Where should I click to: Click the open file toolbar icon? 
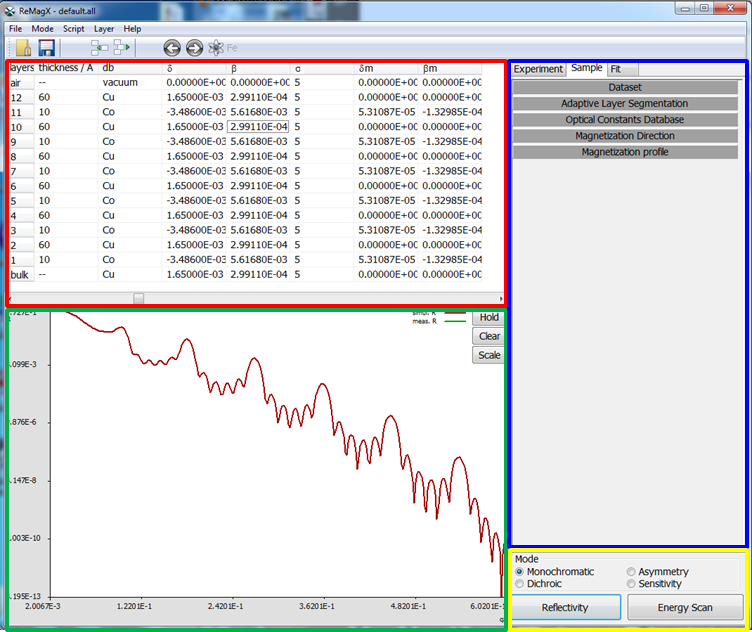point(23,47)
